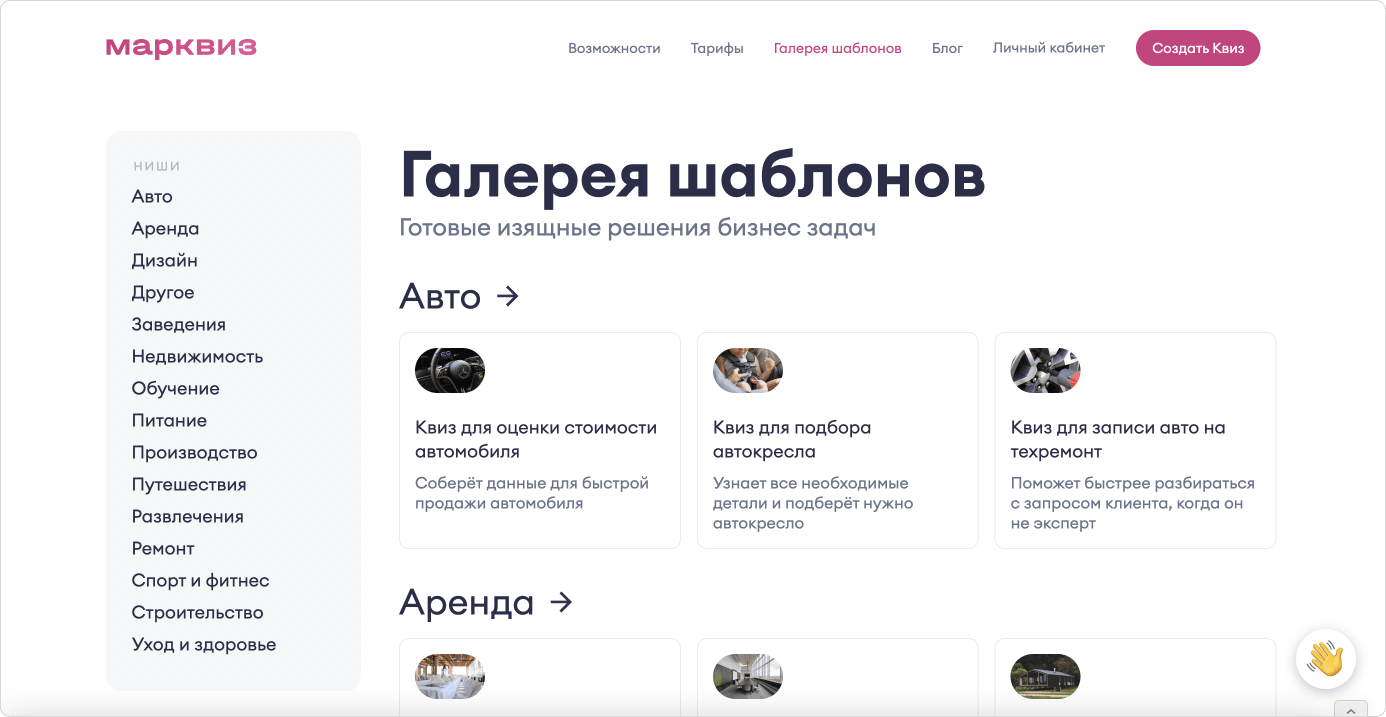Open the waving hand chat widget
The image size is (1386, 717).
tap(1325, 659)
